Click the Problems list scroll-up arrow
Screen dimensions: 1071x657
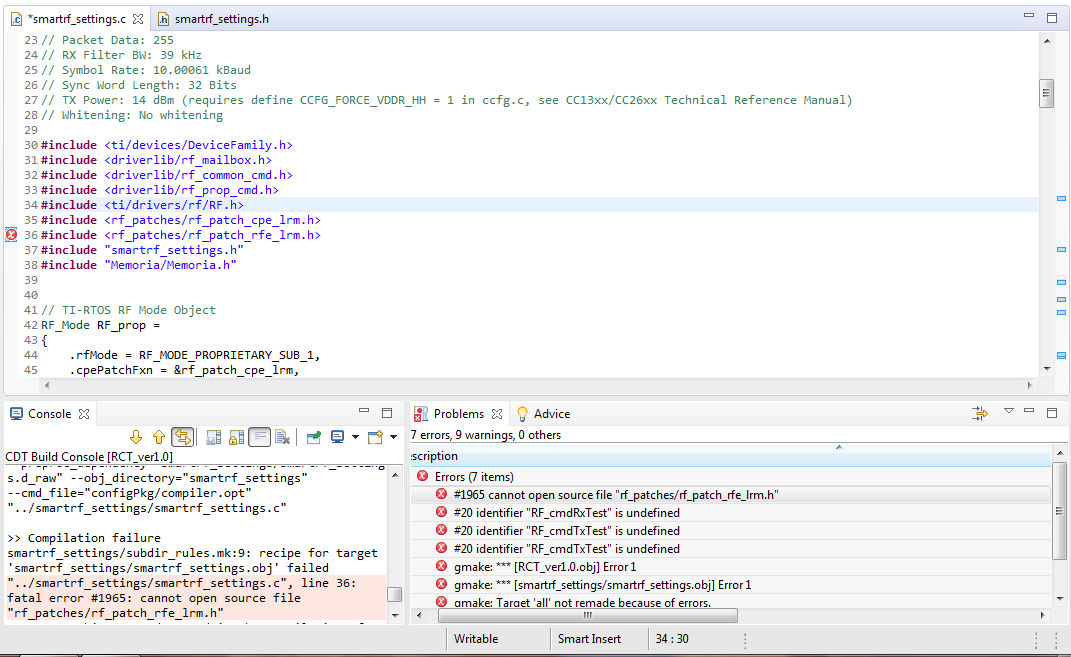1060,453
